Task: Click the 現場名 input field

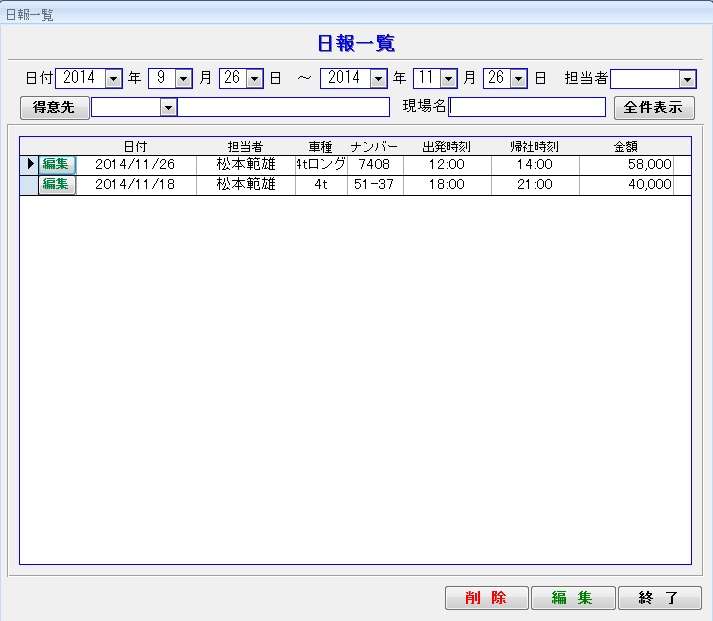Action: click(527, 107)
